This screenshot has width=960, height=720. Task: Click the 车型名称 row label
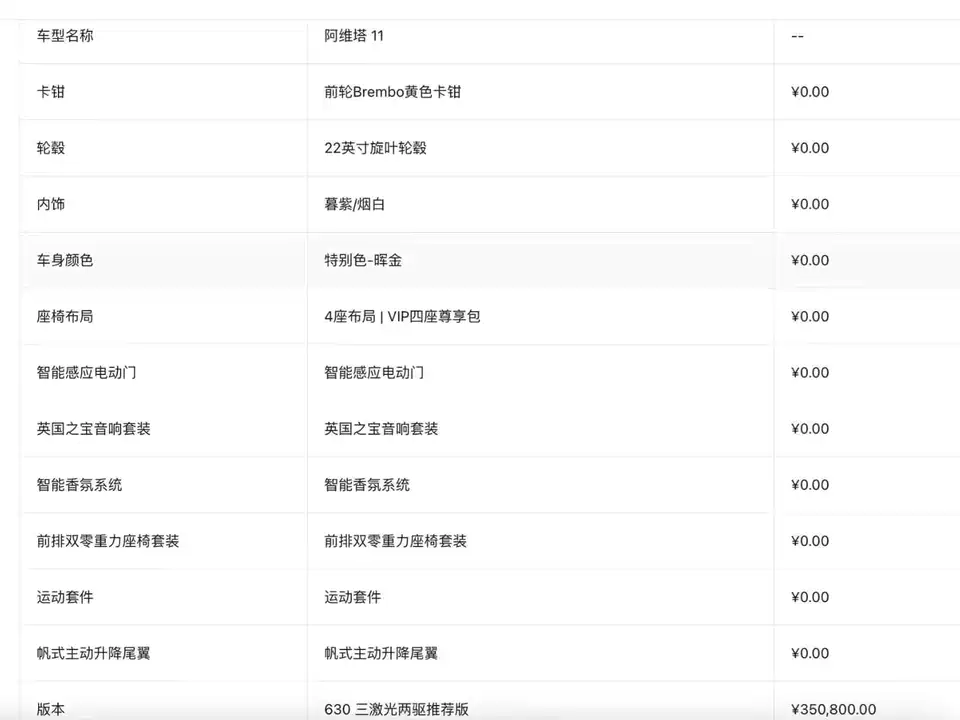[x=65, y=36]
